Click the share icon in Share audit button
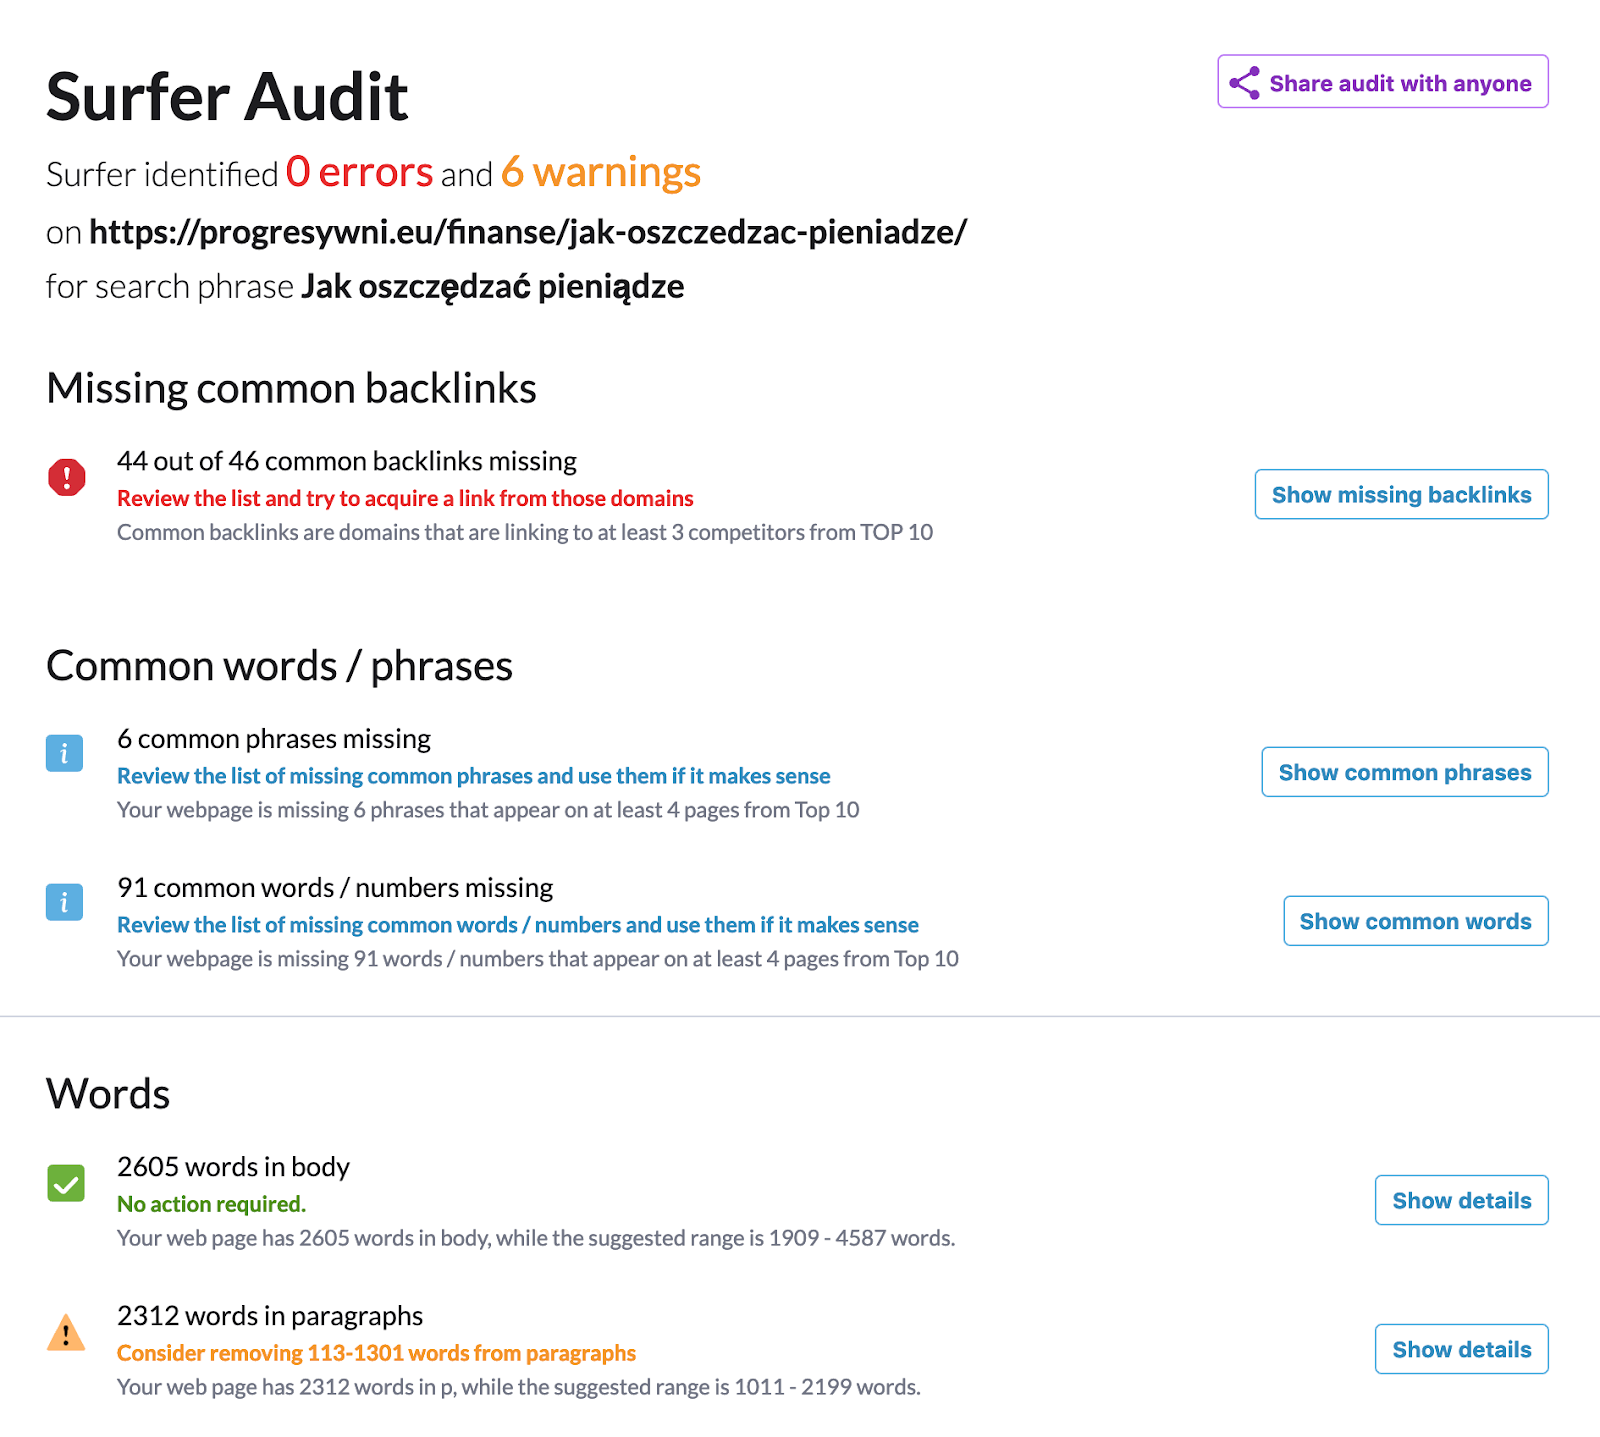 (x=1244, y=83)
